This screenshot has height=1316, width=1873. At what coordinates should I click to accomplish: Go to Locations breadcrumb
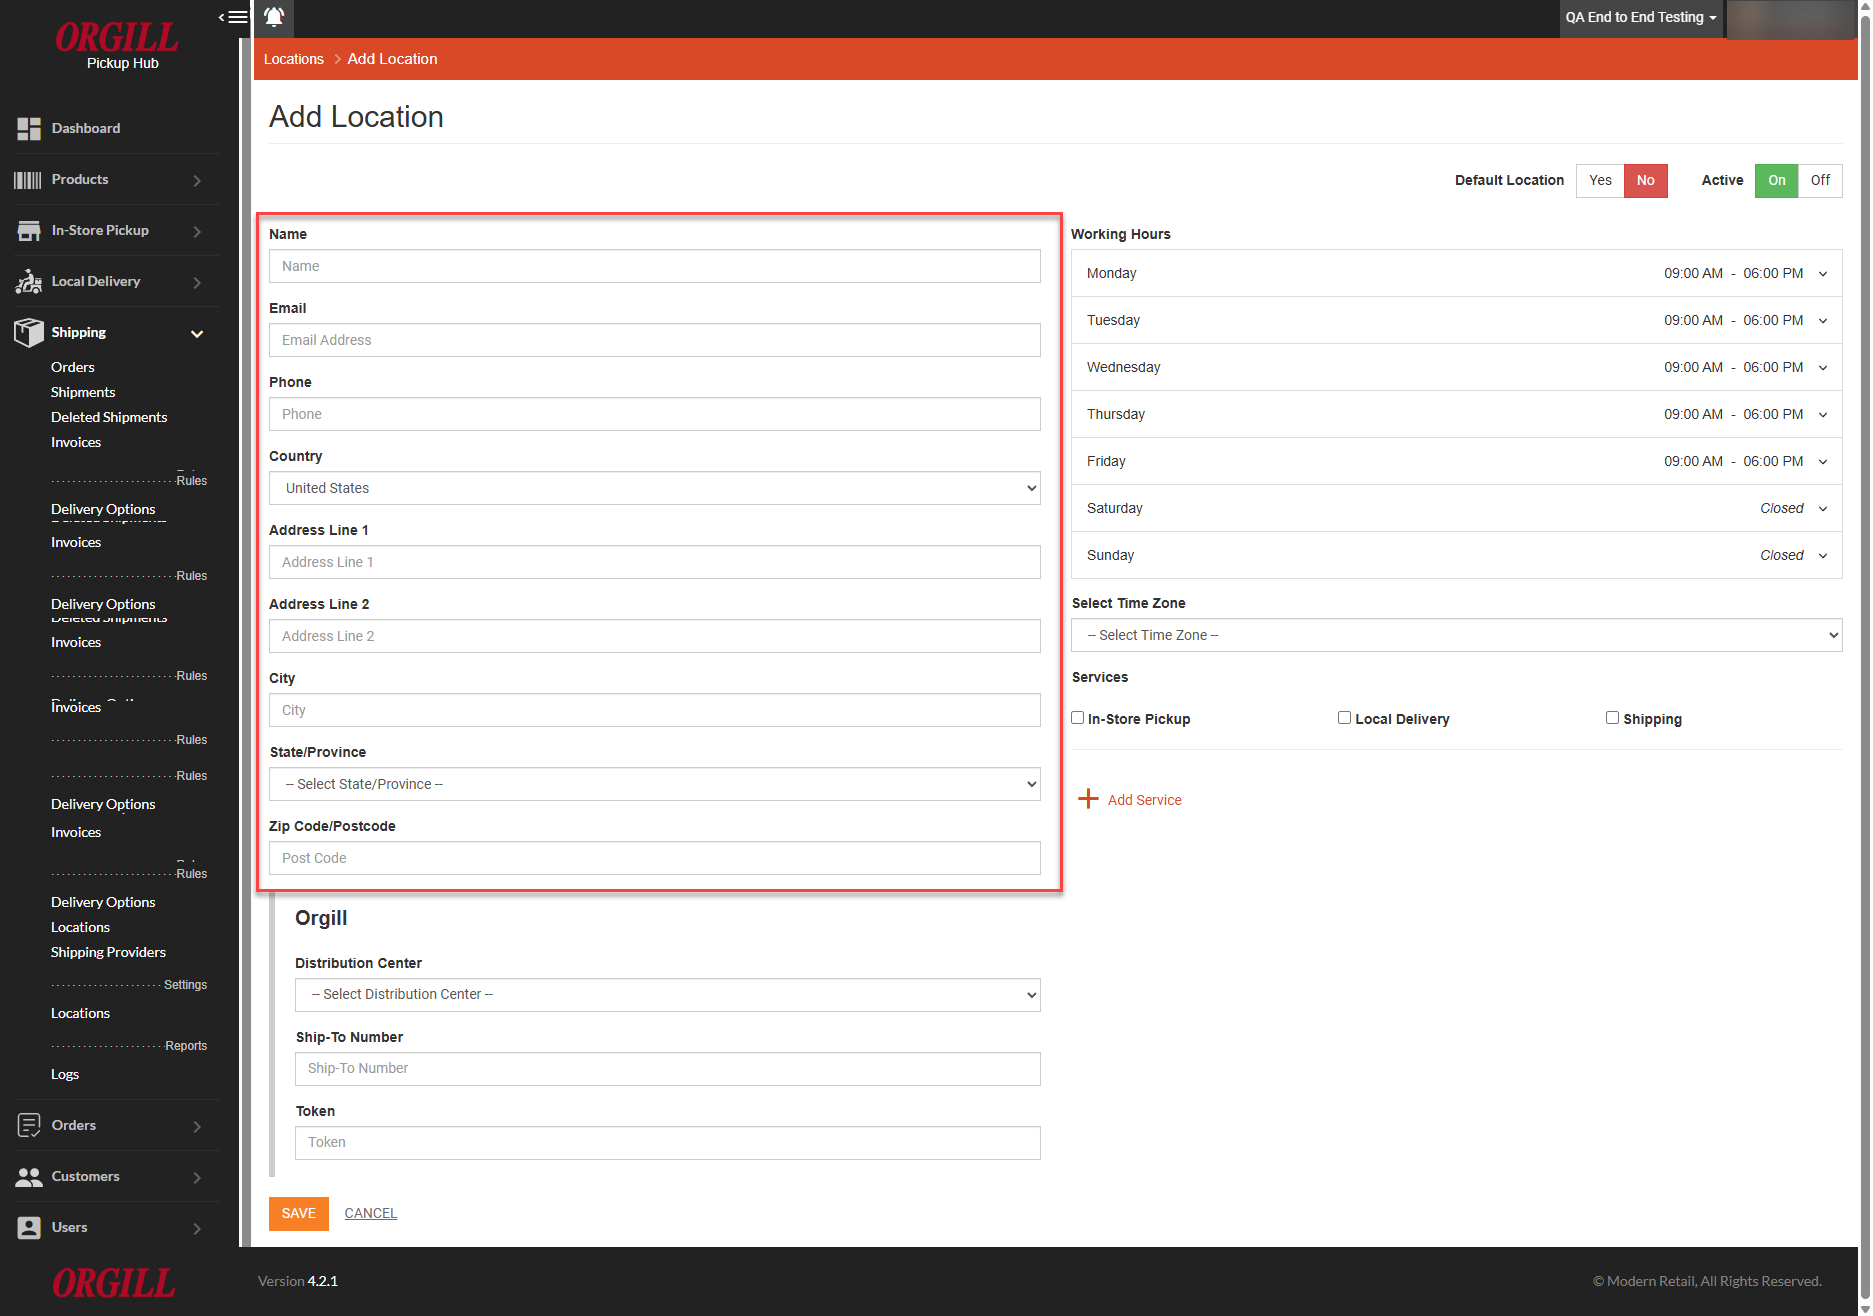tap(294, 59)
